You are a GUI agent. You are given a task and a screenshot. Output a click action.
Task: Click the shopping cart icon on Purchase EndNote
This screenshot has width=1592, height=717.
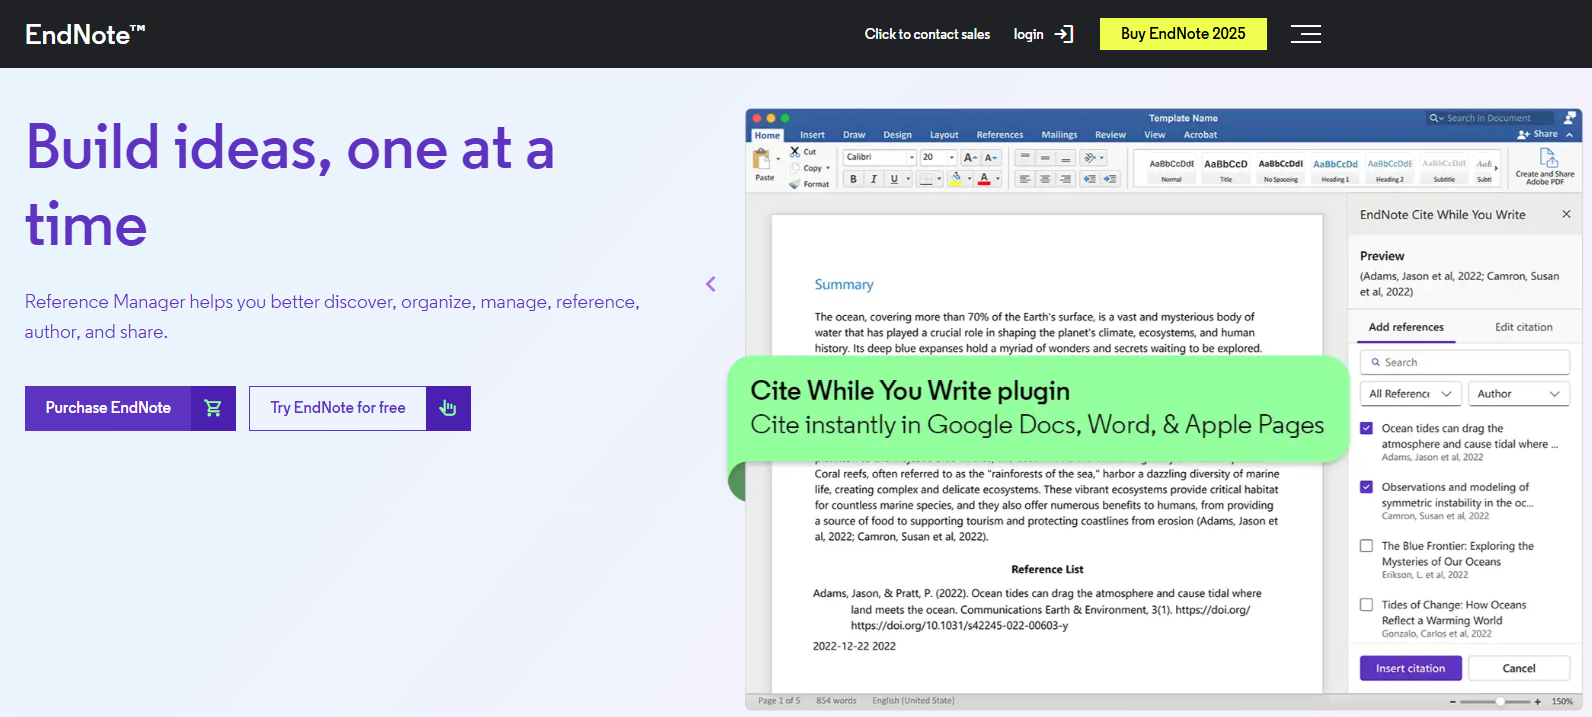pos(213,408)
